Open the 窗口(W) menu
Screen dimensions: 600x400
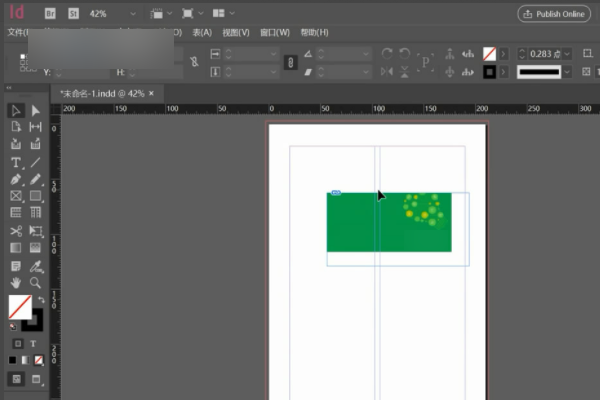click(x=274, y=32)
